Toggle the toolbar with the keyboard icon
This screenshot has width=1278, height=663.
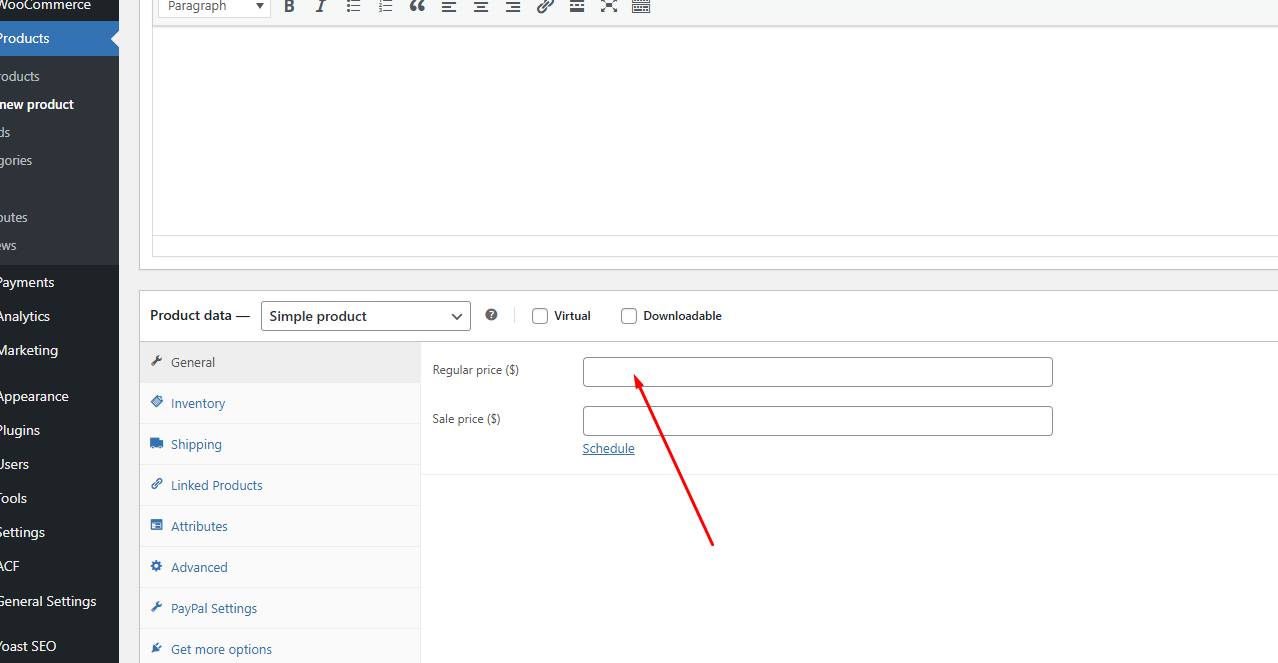pyautogui.click(x=641, y=7)
